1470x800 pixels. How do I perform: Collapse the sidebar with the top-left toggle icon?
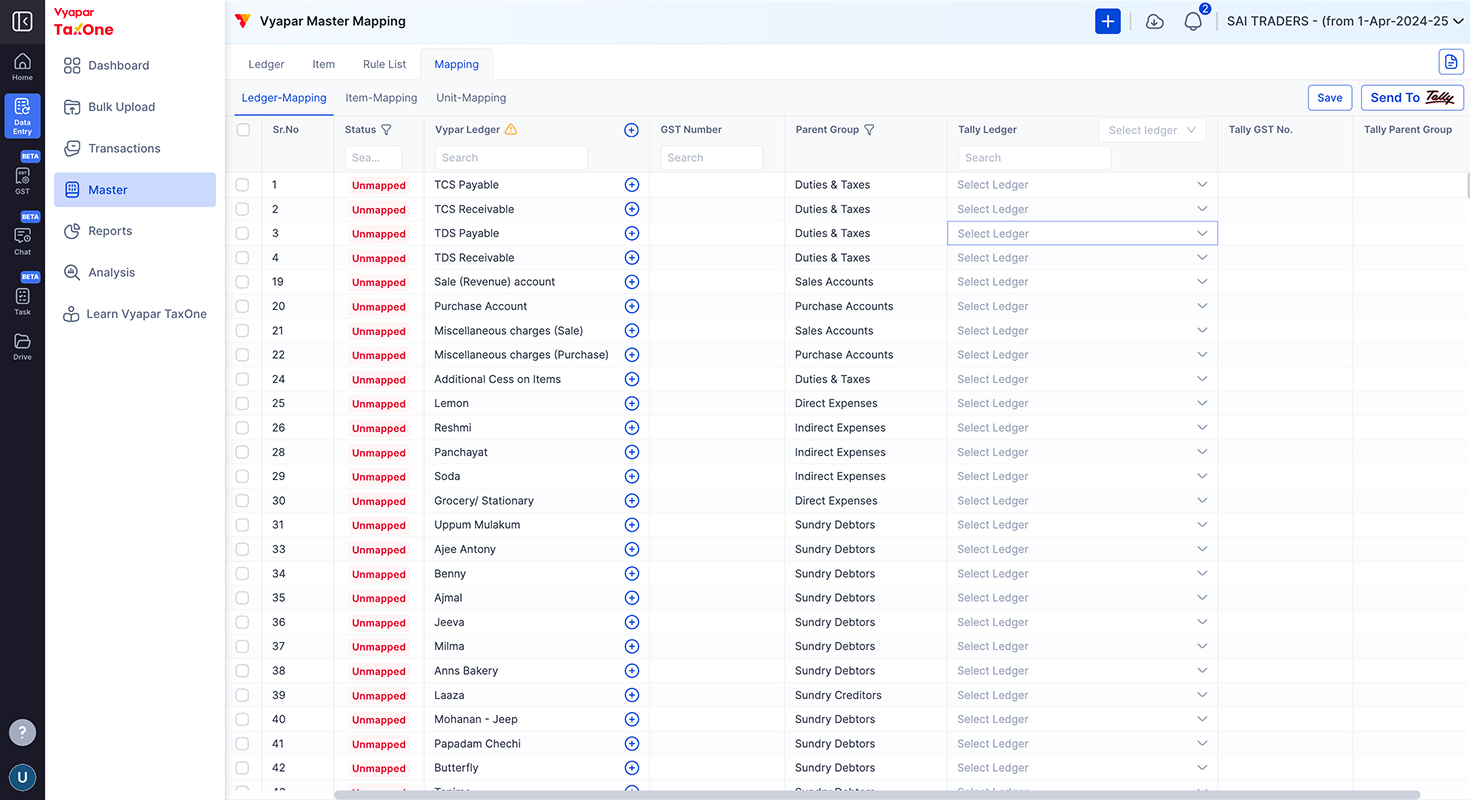[22, 21]
